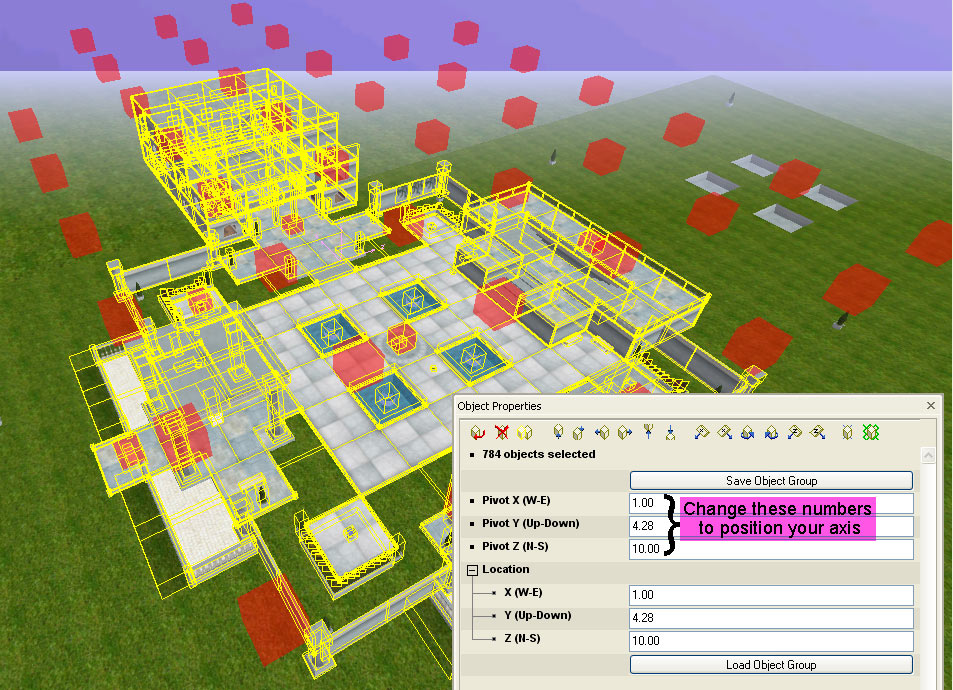
Task: Click the 'Pivot X (W-E)' label
Action: pos(516,500)
